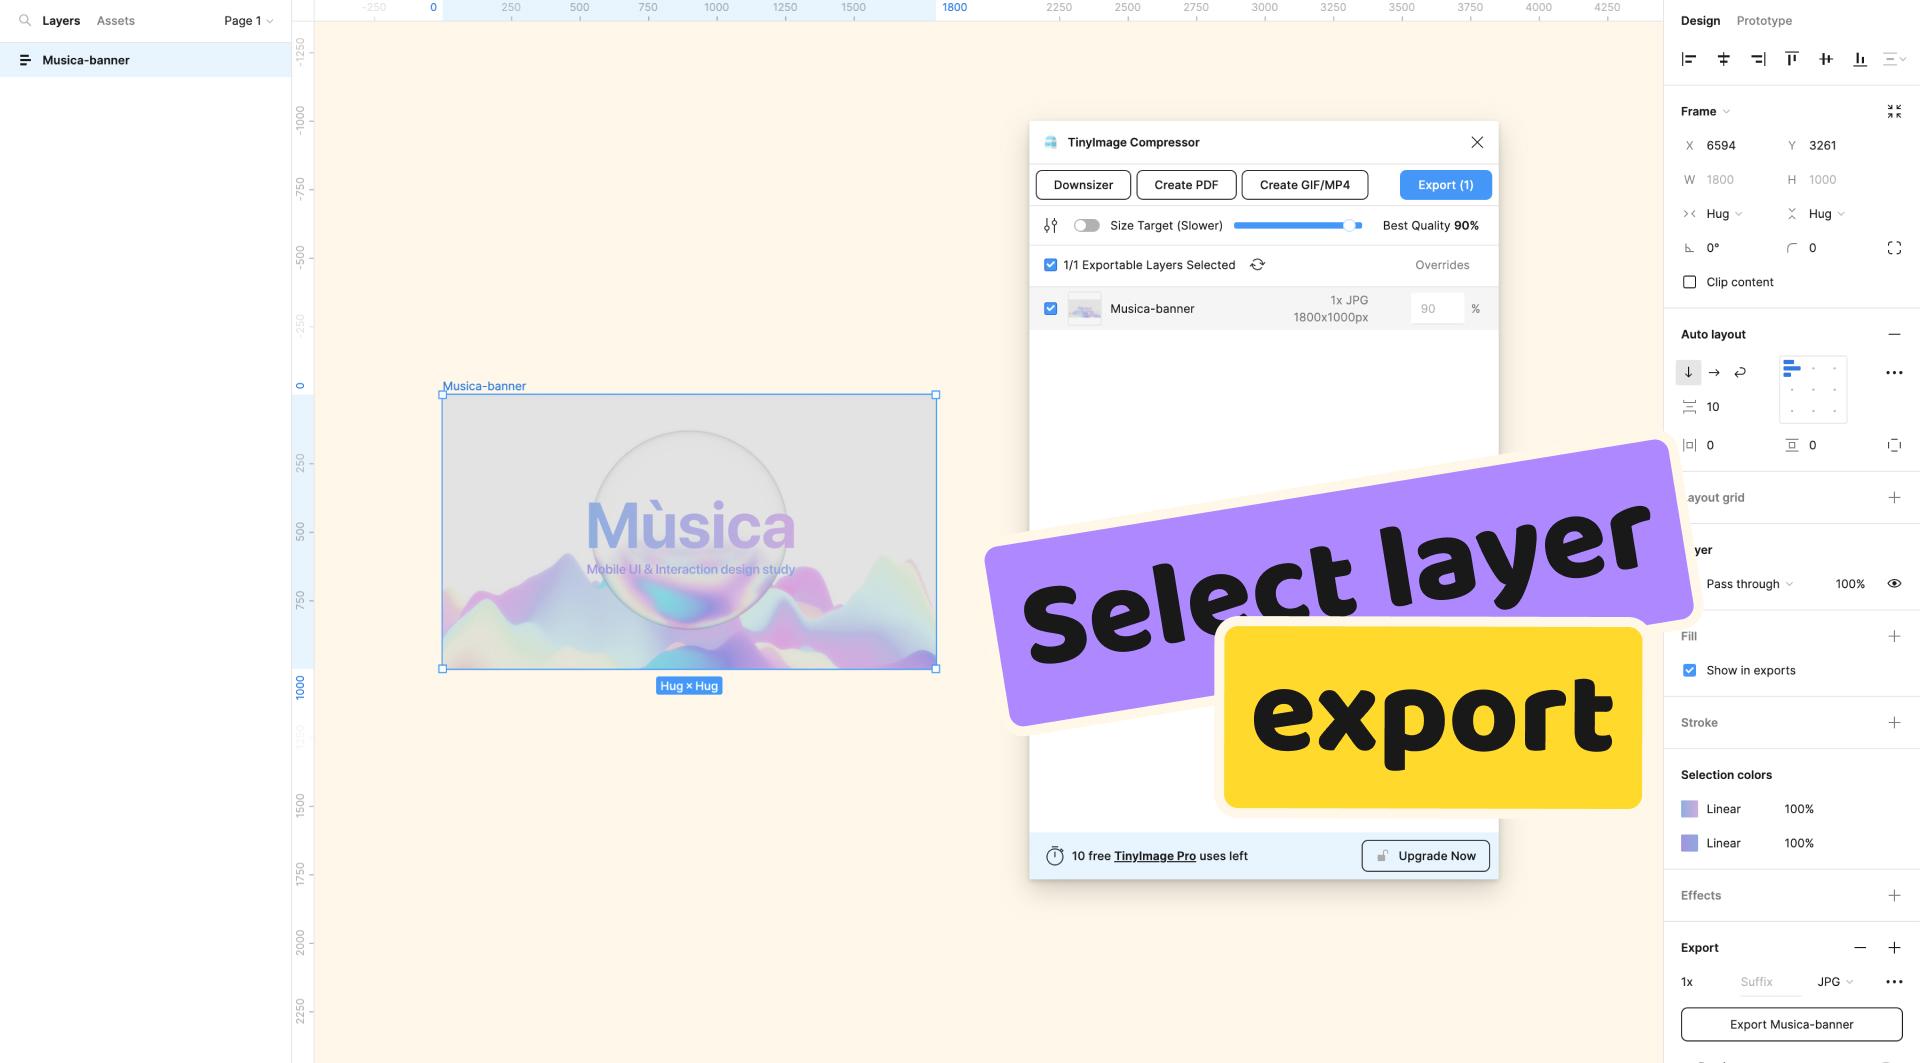The height and width of the screenshot is (1063, 1920).
Task: Click the align top icon
Action: (1791, 59)
